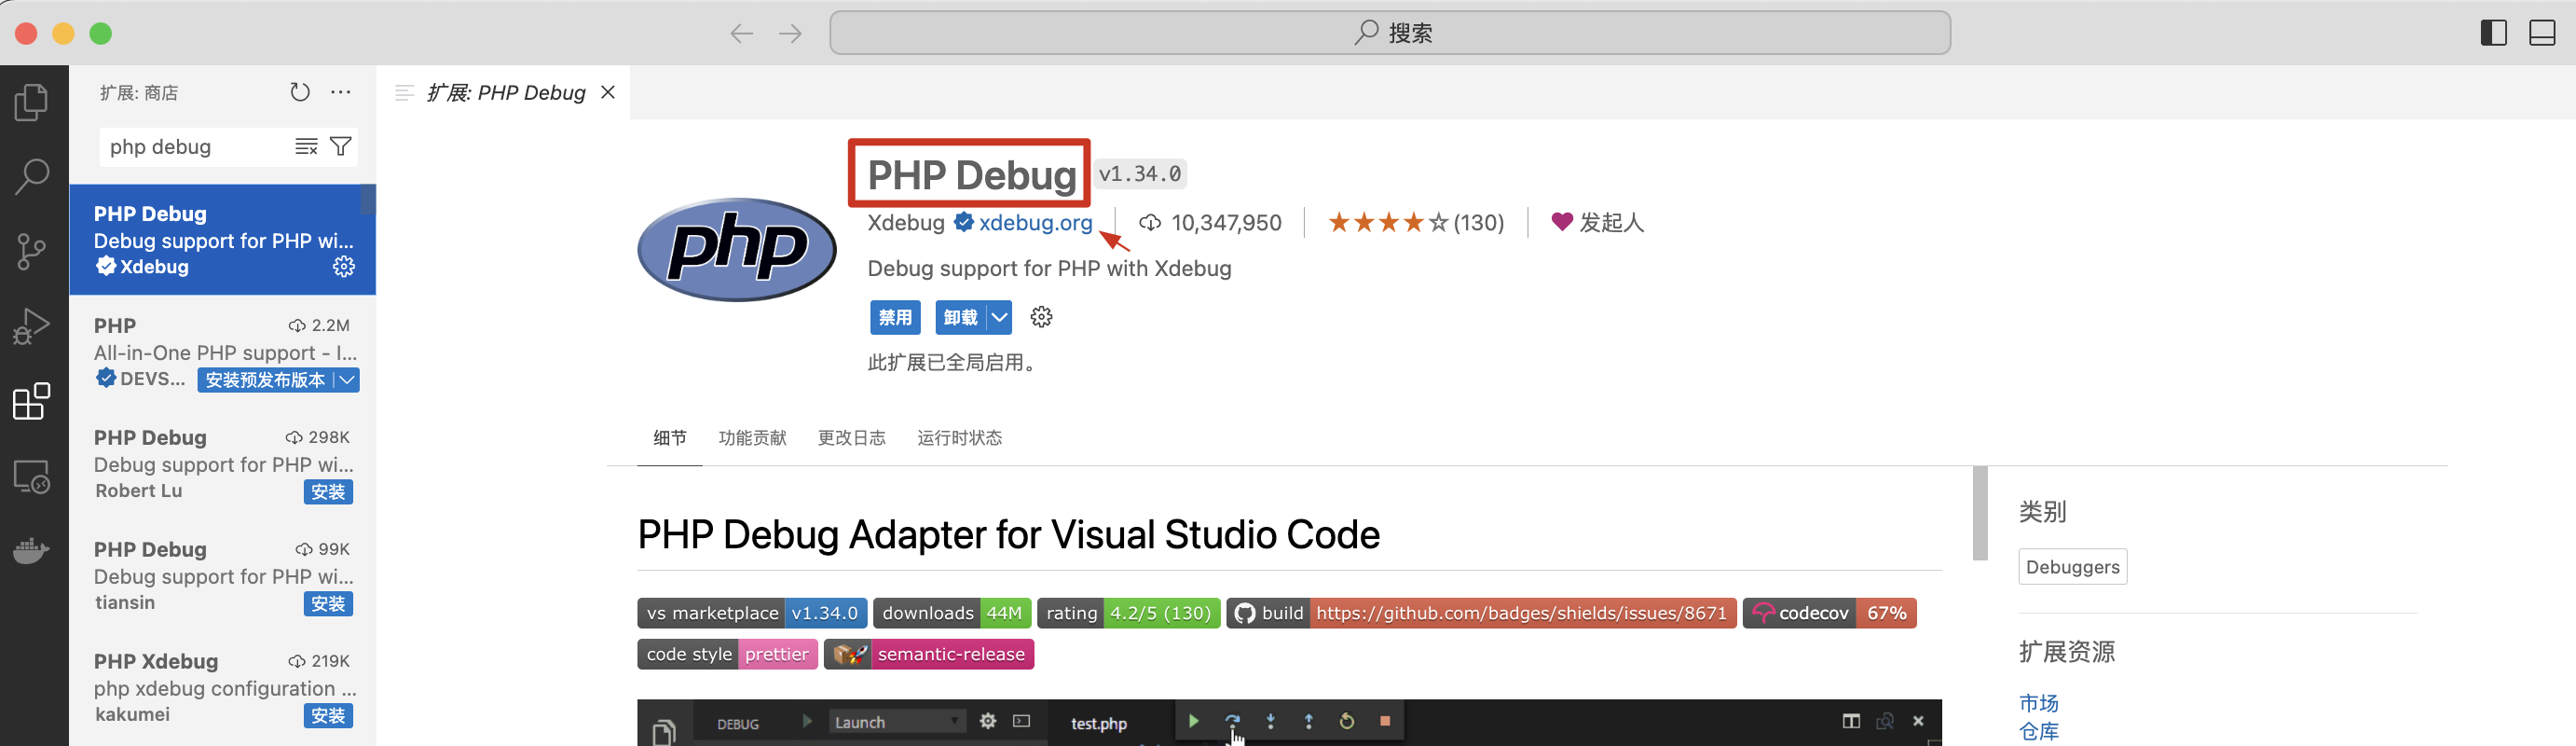Click gear icon in debug screenshot toolbar
This screenshot has width=2576, height=746.
click(988, 721)
